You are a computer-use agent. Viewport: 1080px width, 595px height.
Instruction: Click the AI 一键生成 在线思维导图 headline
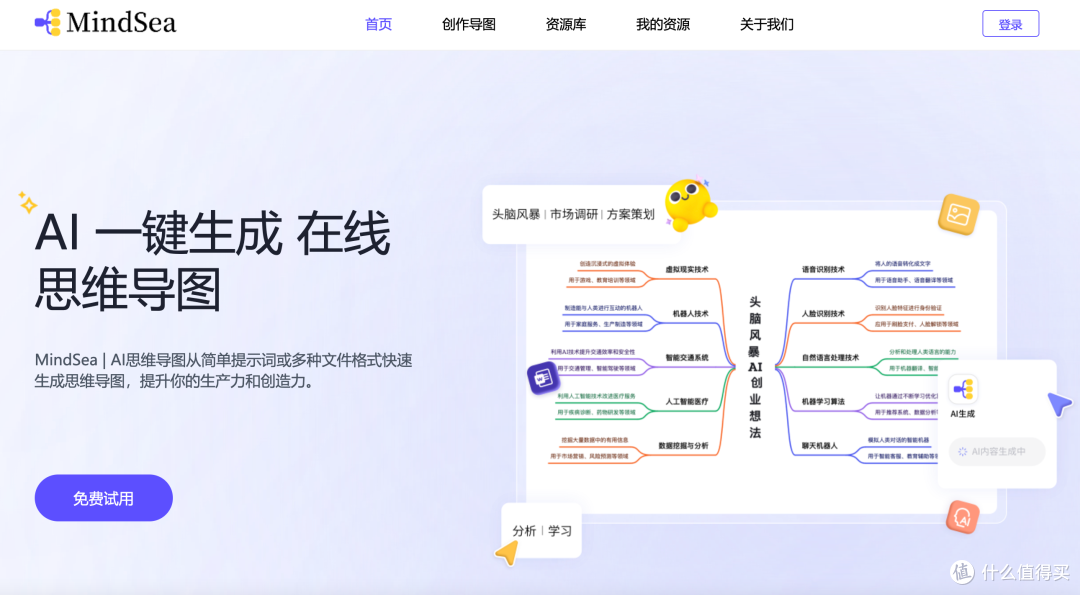click(x=213, y=261)
